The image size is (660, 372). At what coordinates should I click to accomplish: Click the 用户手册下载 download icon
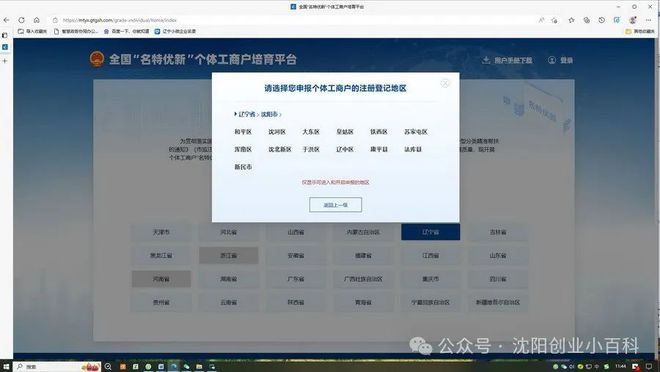coord(486,60)
